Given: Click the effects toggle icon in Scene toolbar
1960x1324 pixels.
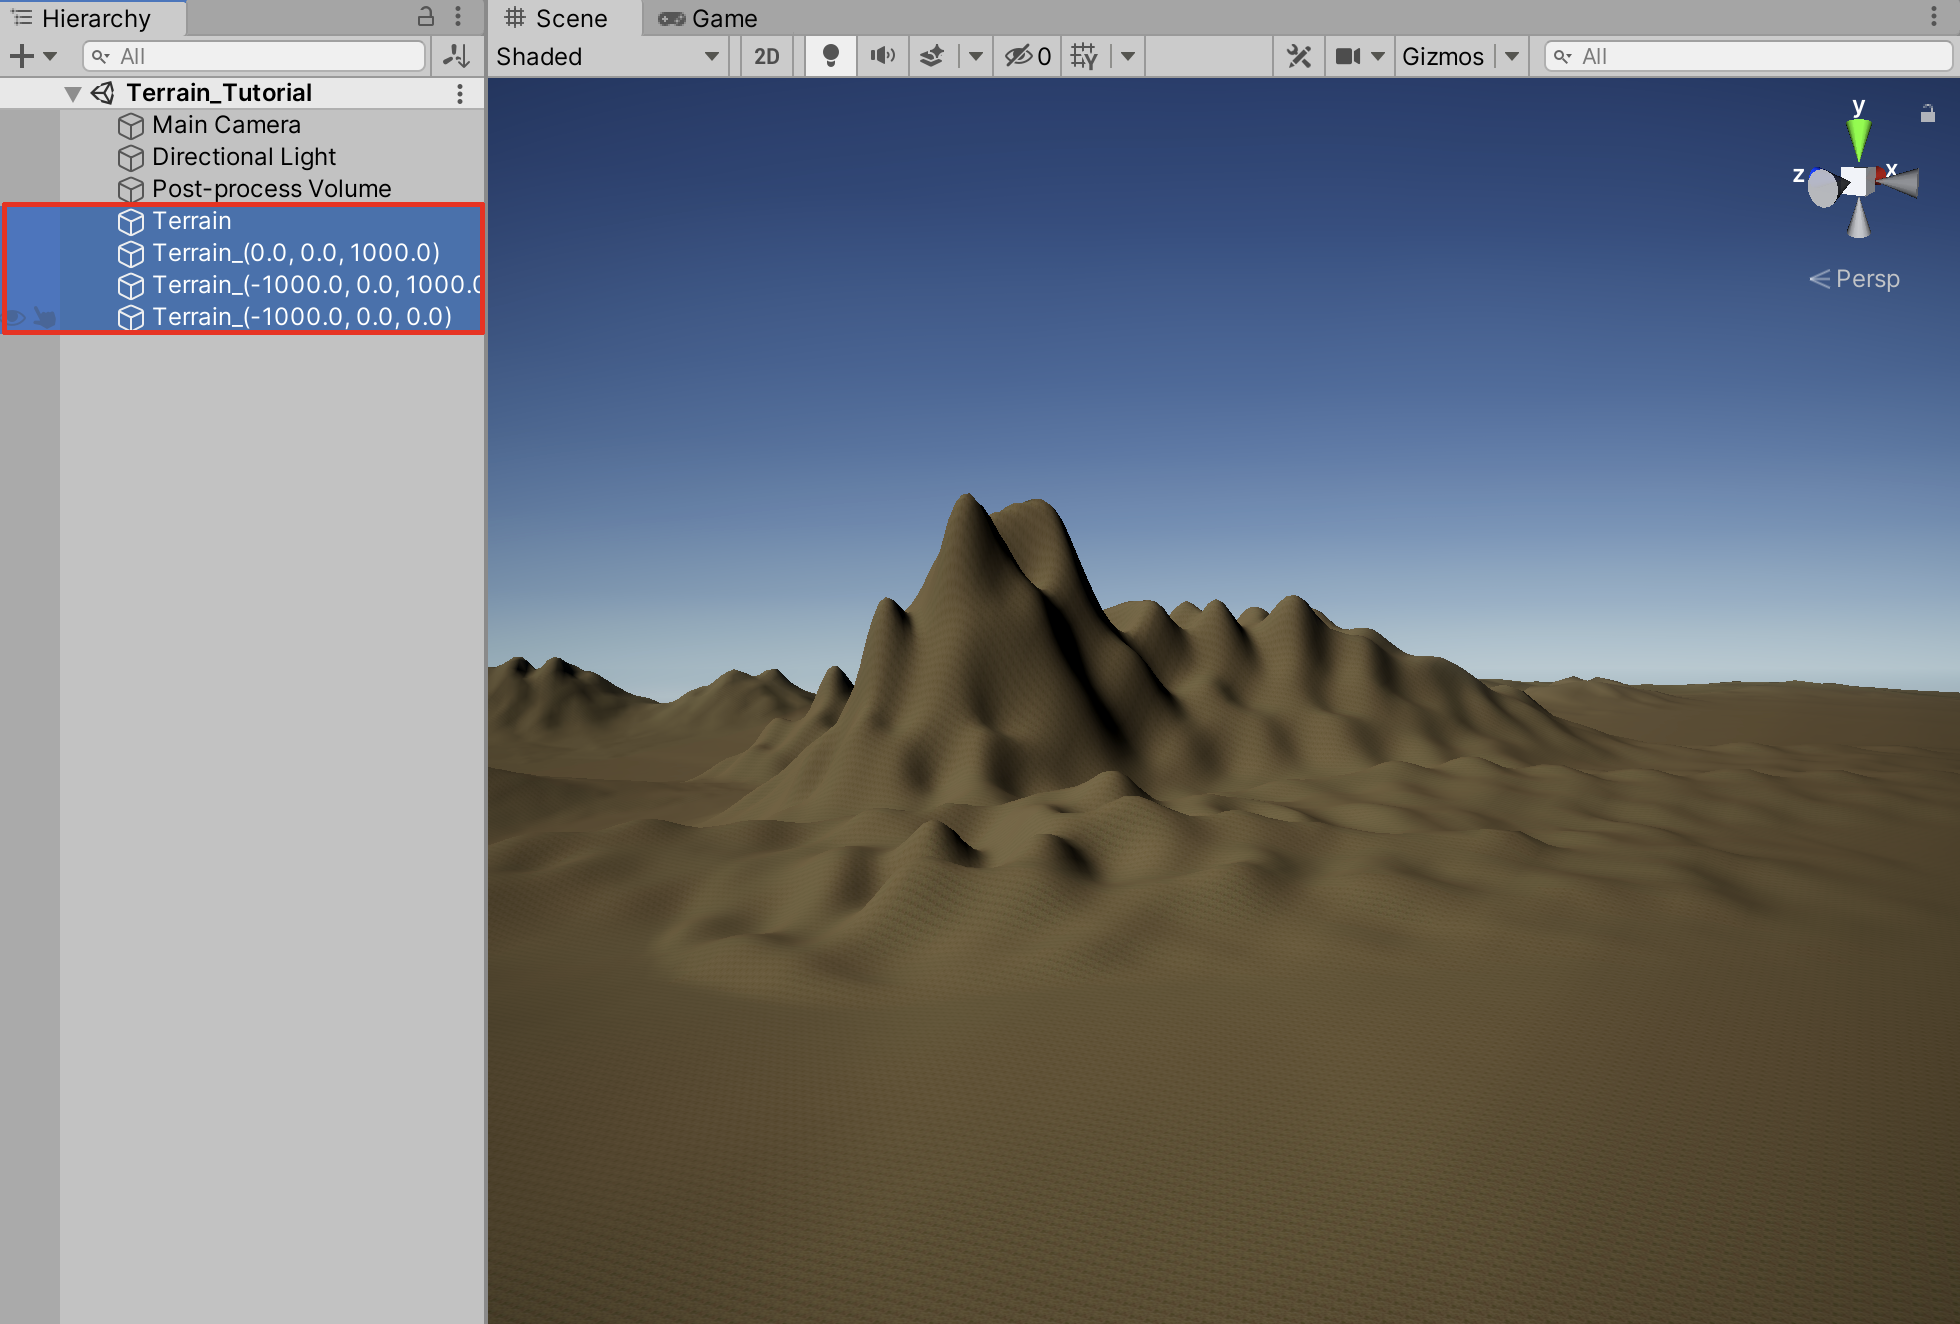Looking at the screenshot, I should 931,56.
